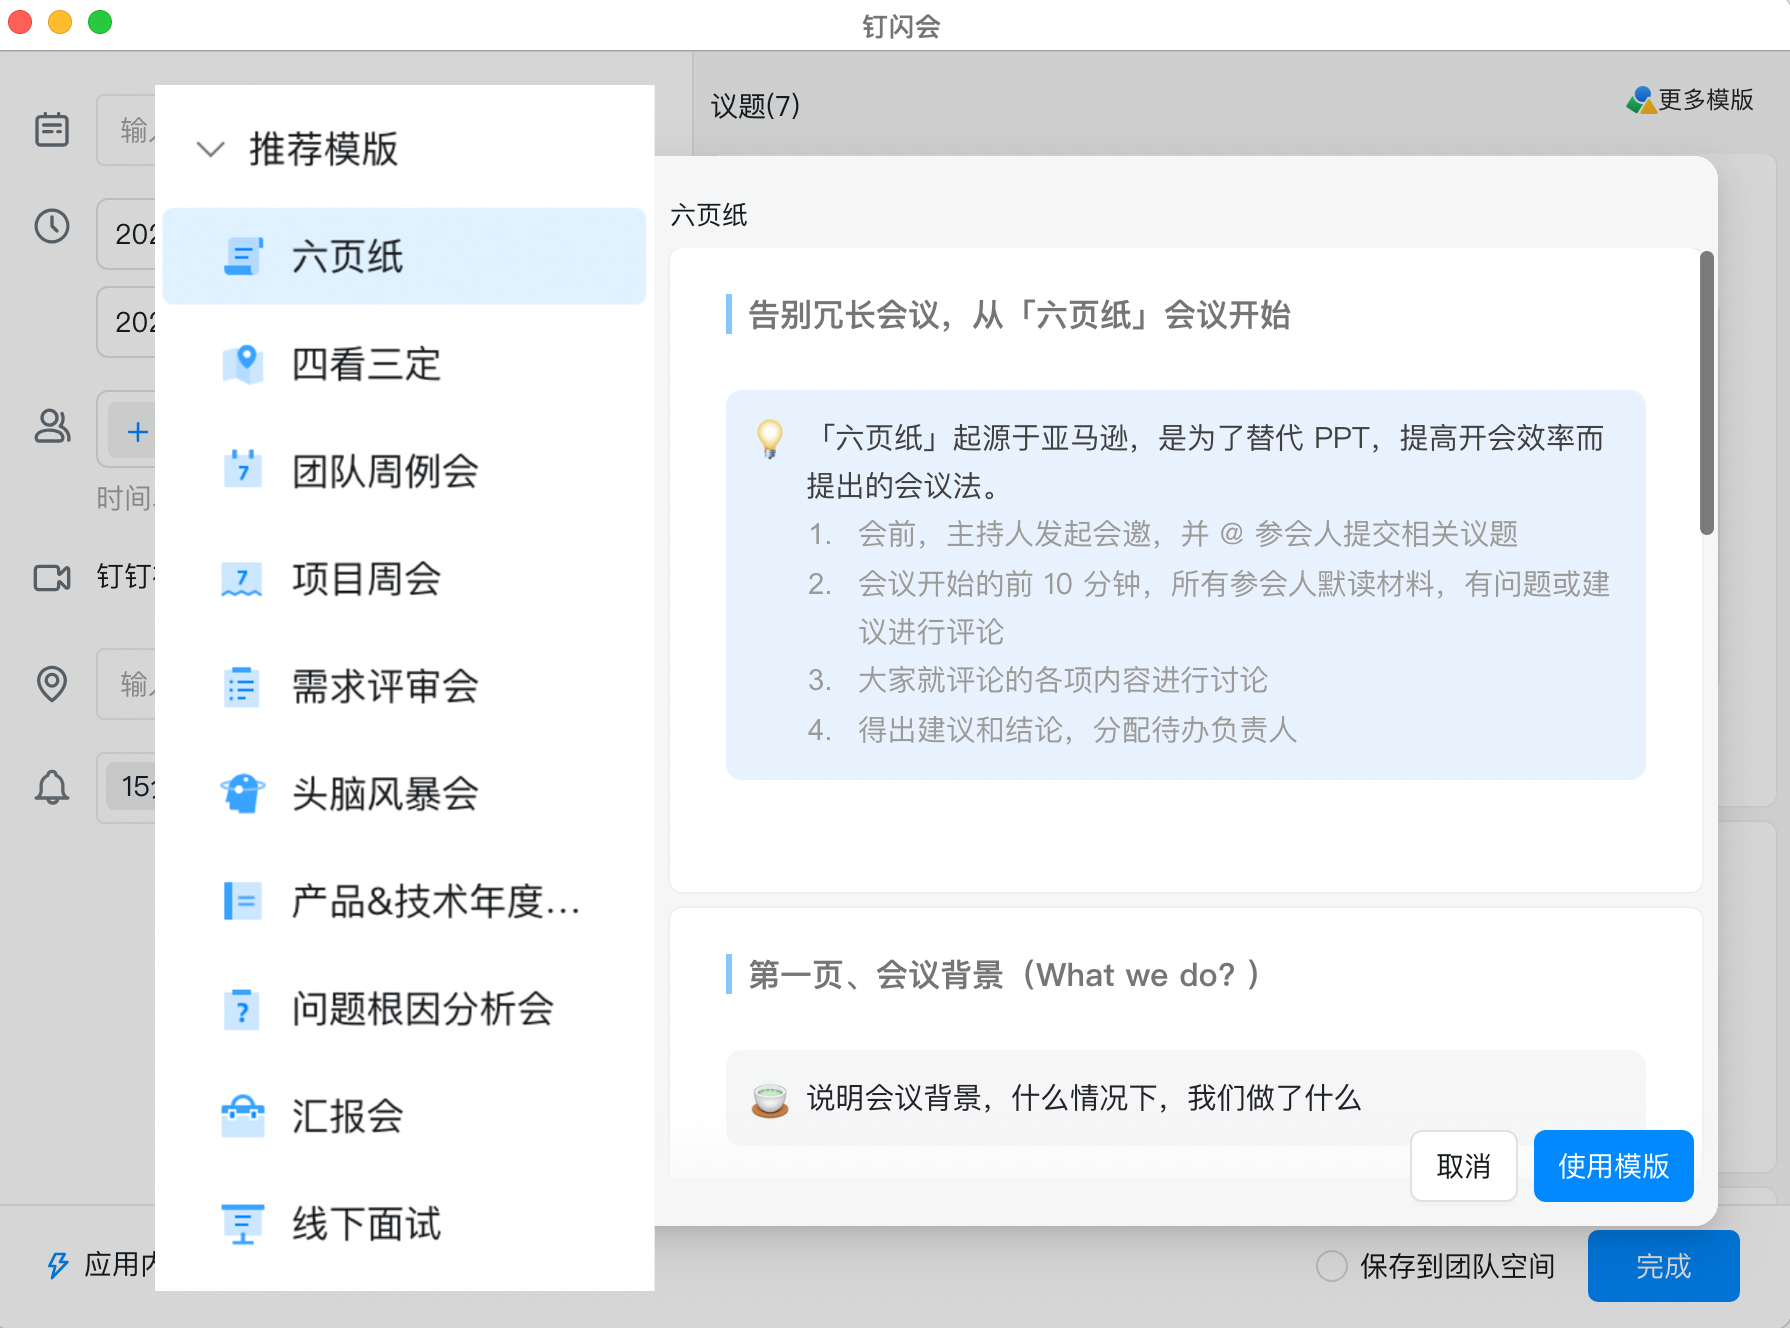Click the tea cup icon in preview
The height and width of the screenshot is (1328, 1790).
click(770, 1100)
